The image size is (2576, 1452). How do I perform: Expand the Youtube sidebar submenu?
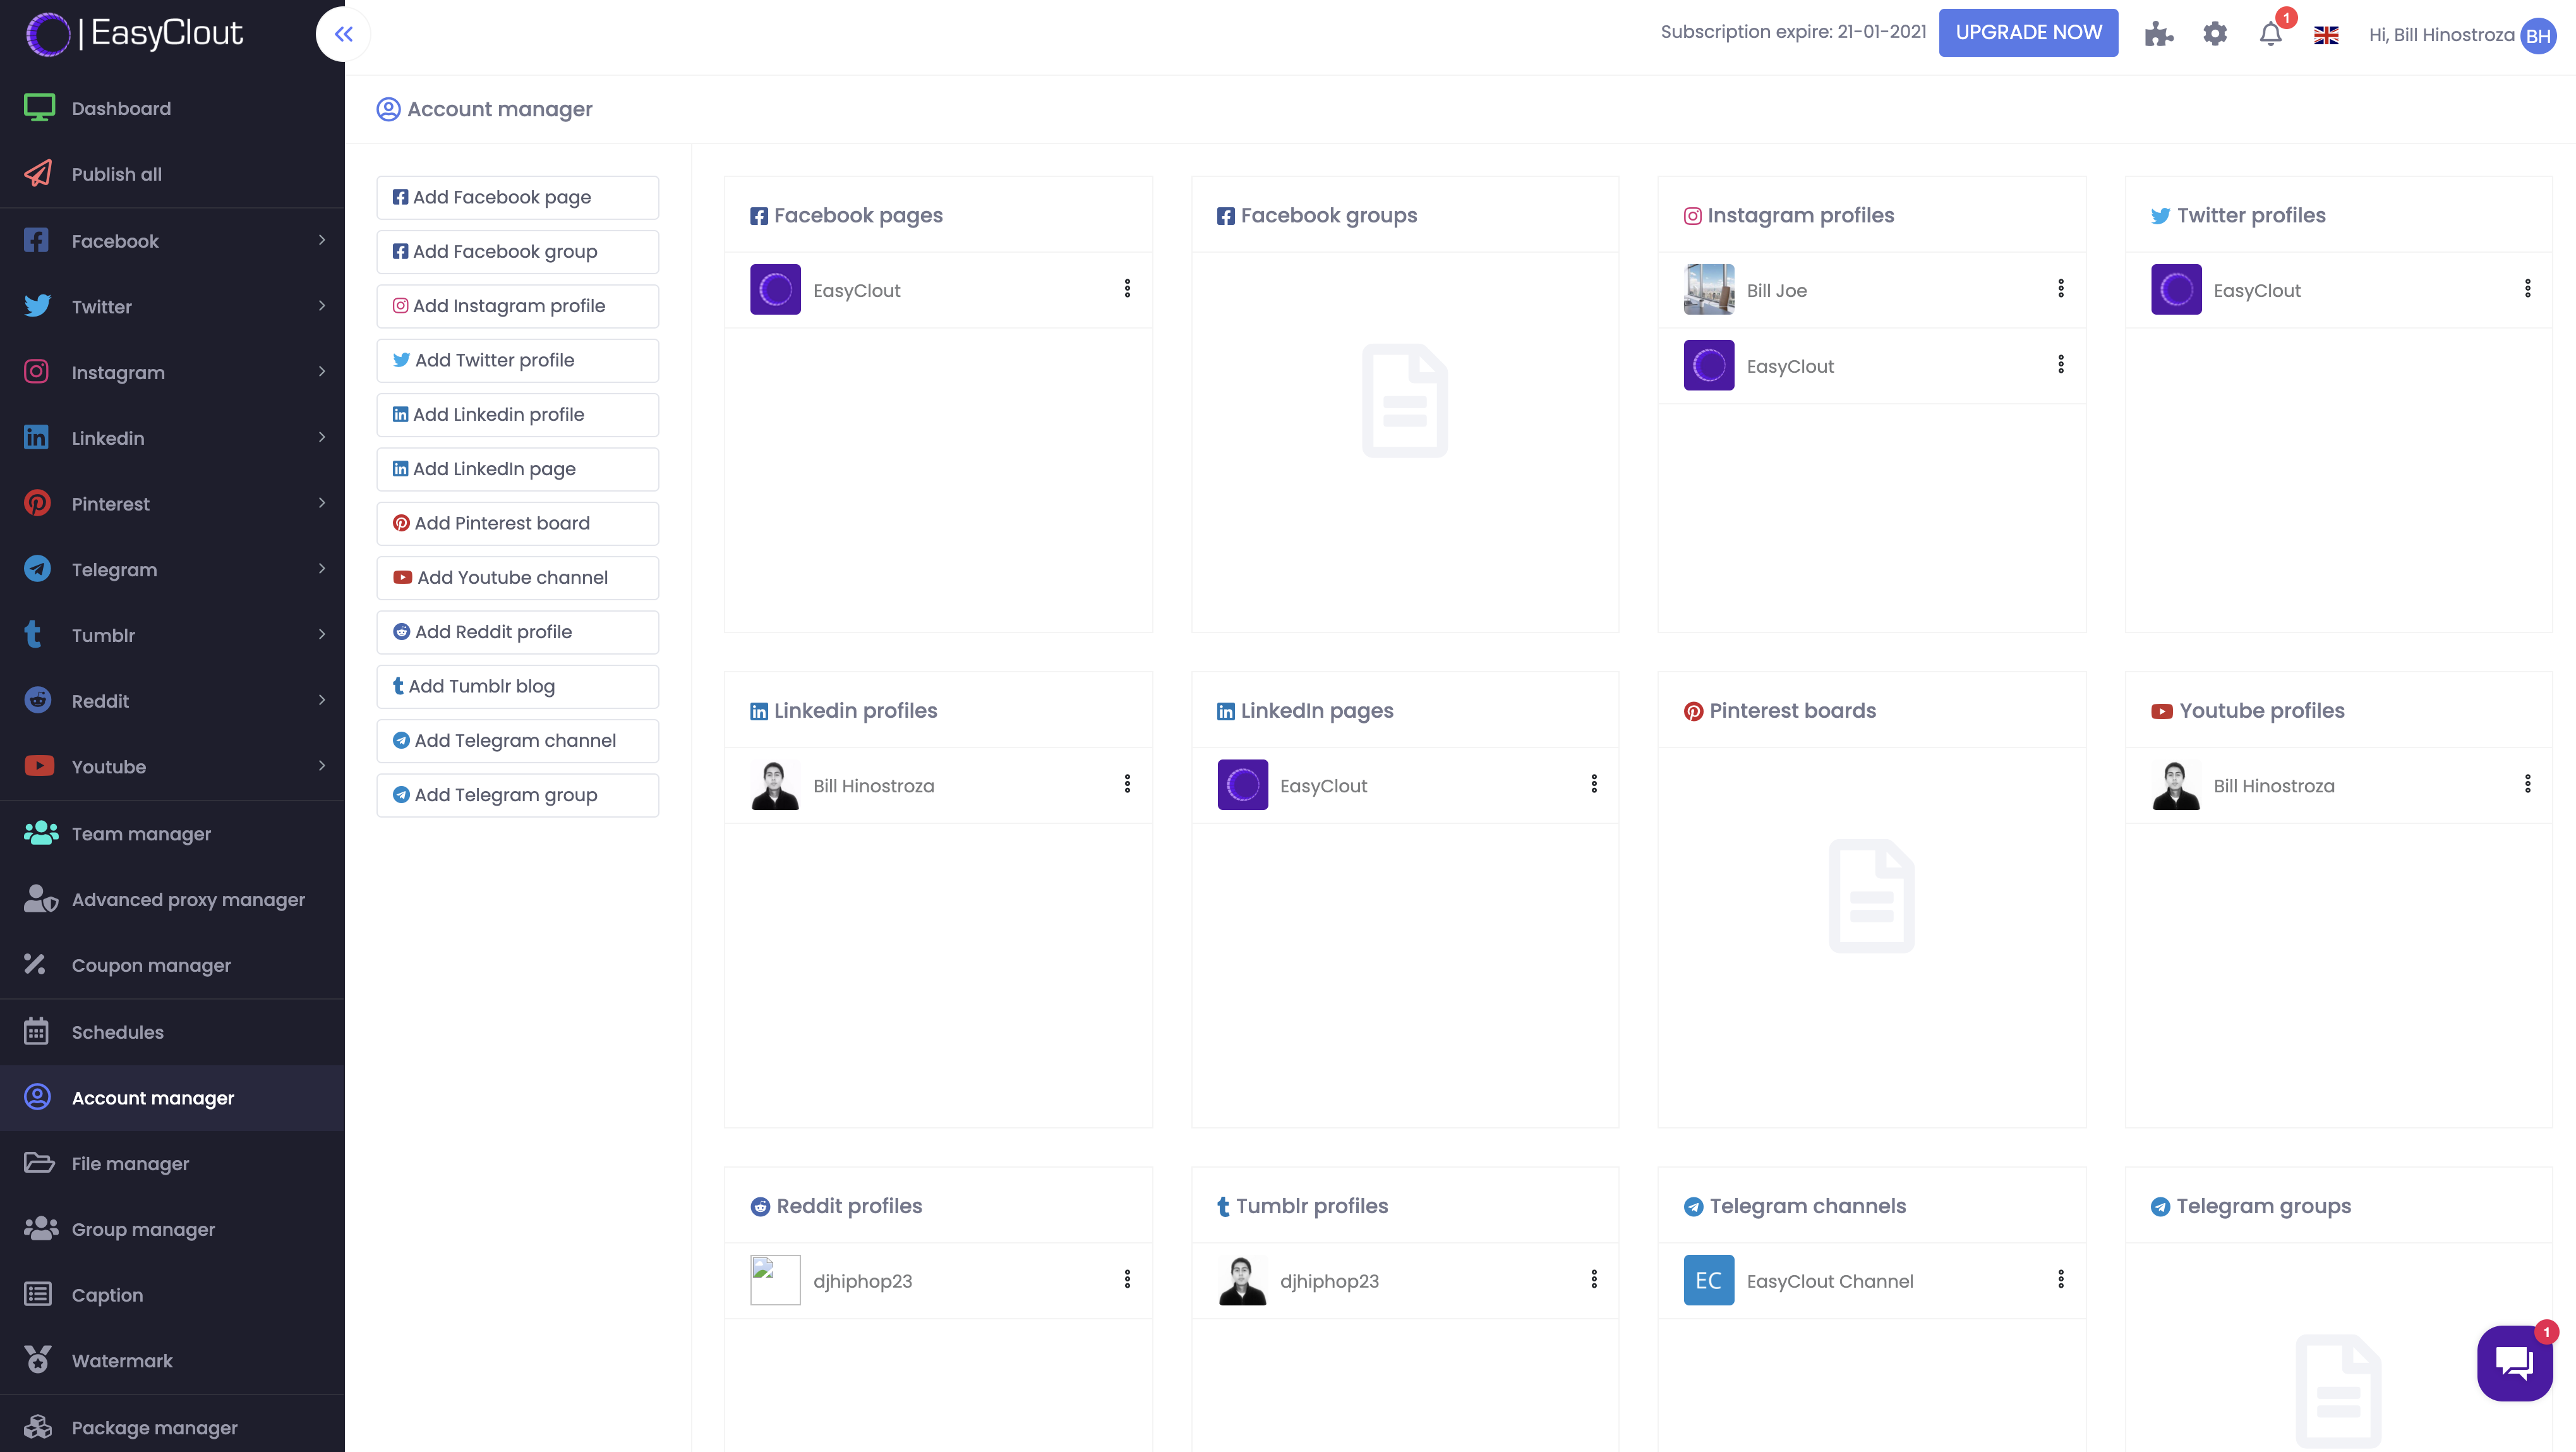coord(321,766)
